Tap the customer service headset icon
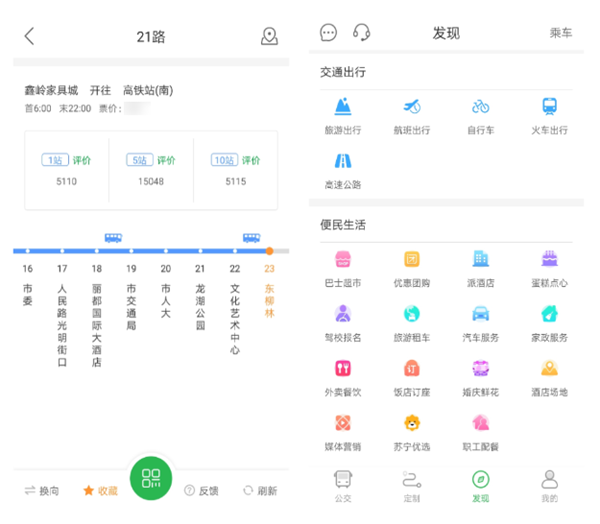This screenshot has width=600, height=524. point(362,33)
